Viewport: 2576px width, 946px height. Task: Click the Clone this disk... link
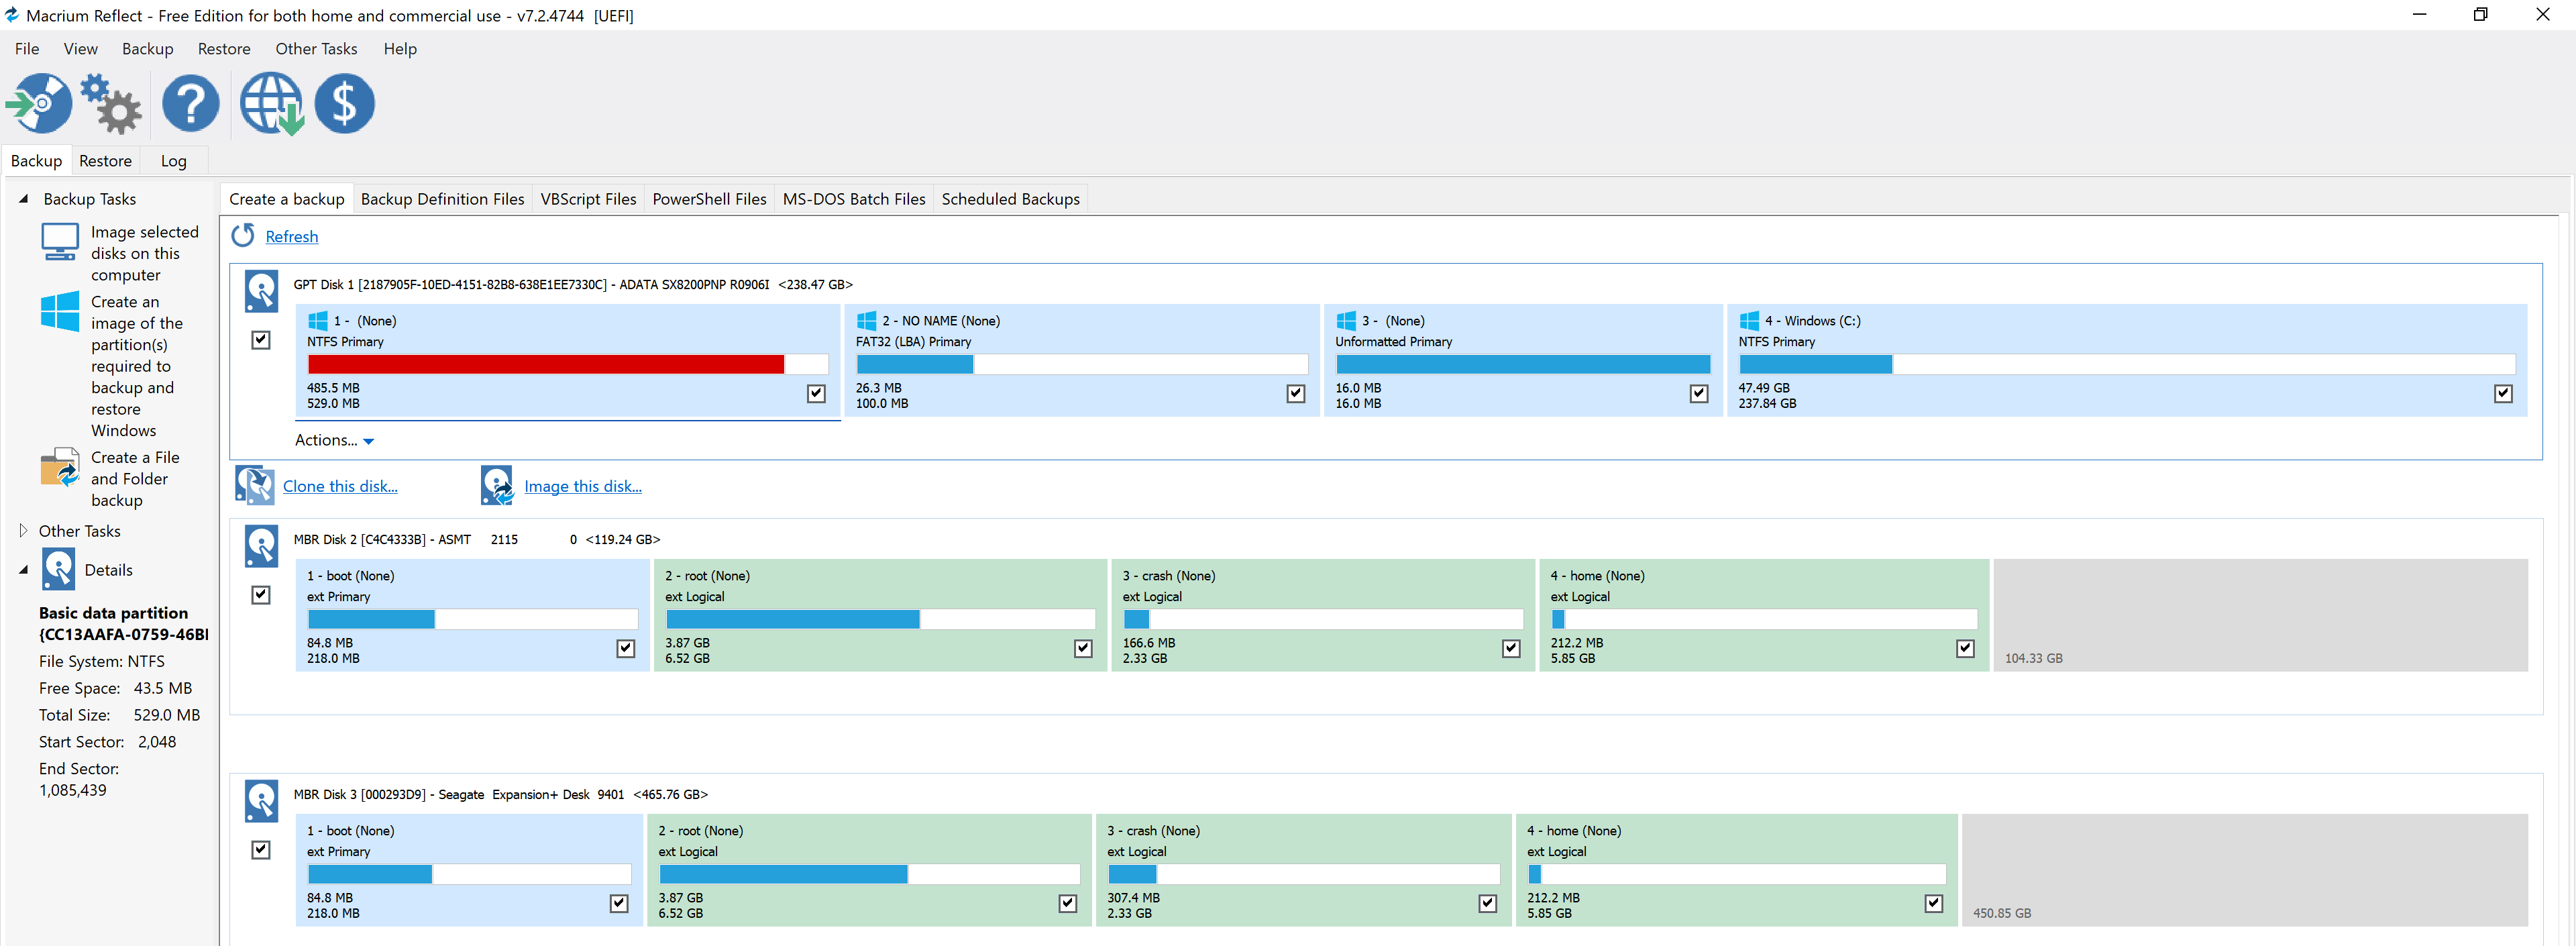click(x=340, y=486)
